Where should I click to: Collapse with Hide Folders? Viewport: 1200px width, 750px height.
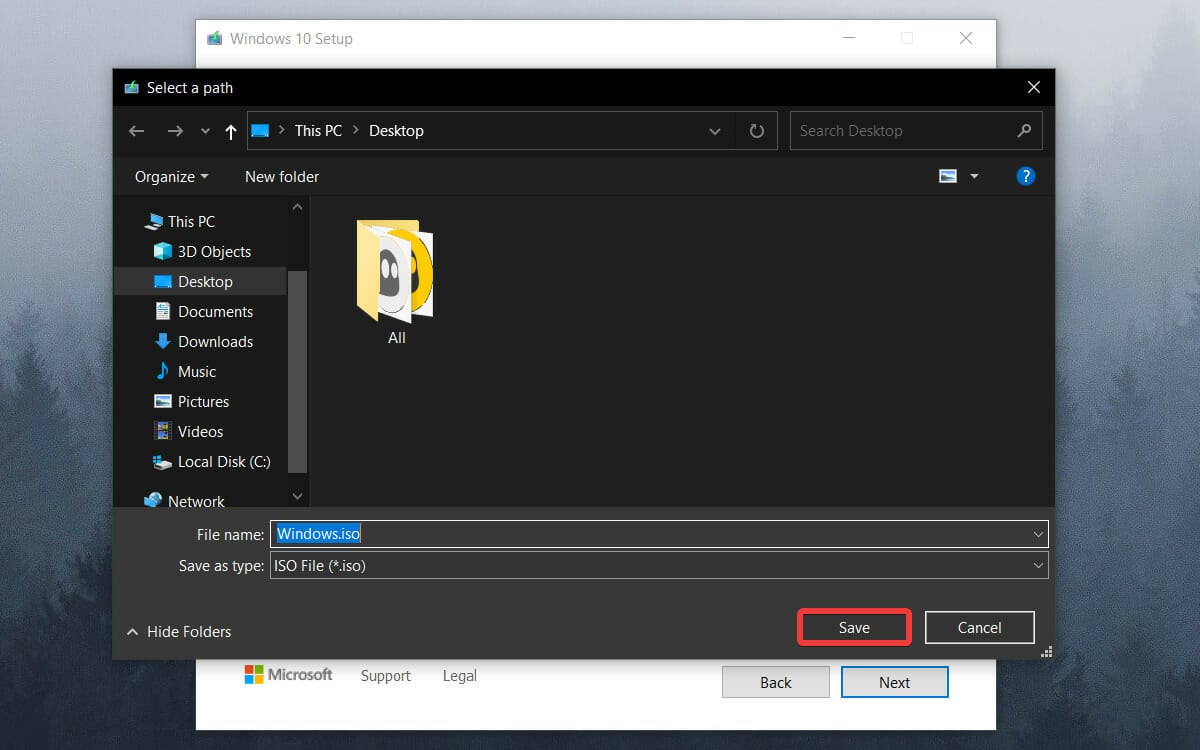tap(179, 632)
